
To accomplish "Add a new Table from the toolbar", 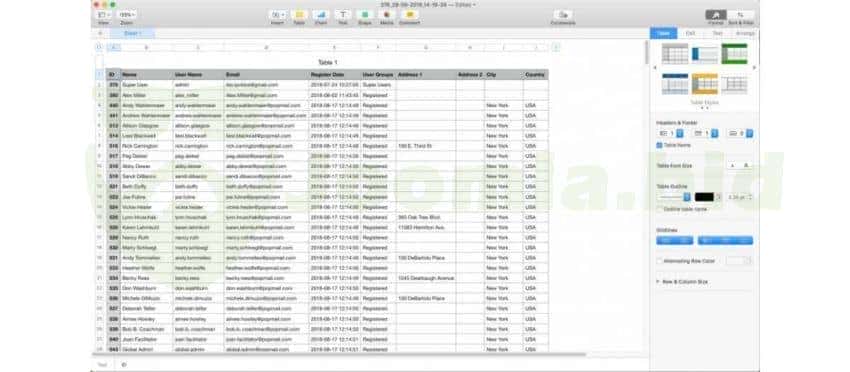I will click(x=299, y=15).
